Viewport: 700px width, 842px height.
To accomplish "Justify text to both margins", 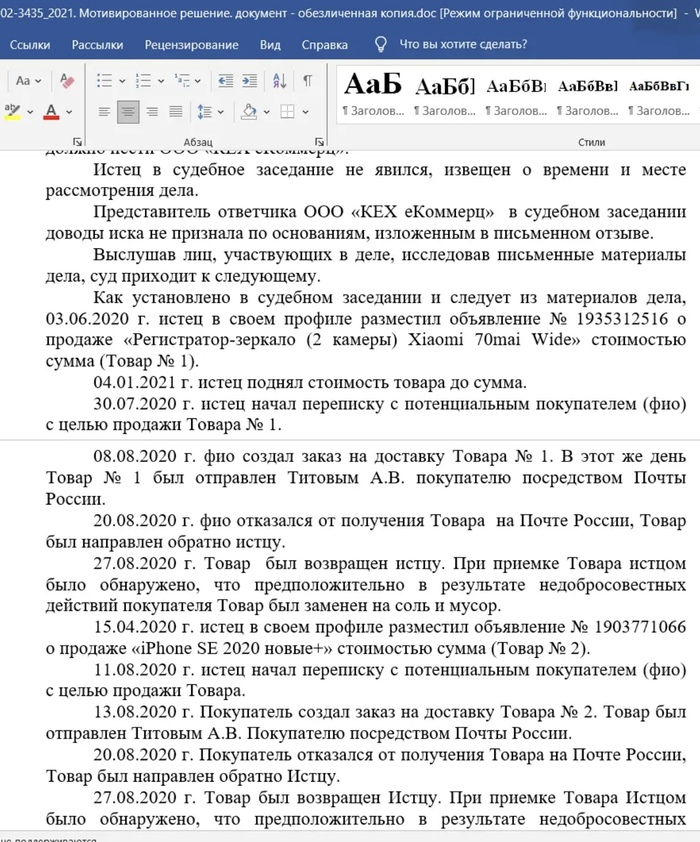I will click(x=176, y=111).
